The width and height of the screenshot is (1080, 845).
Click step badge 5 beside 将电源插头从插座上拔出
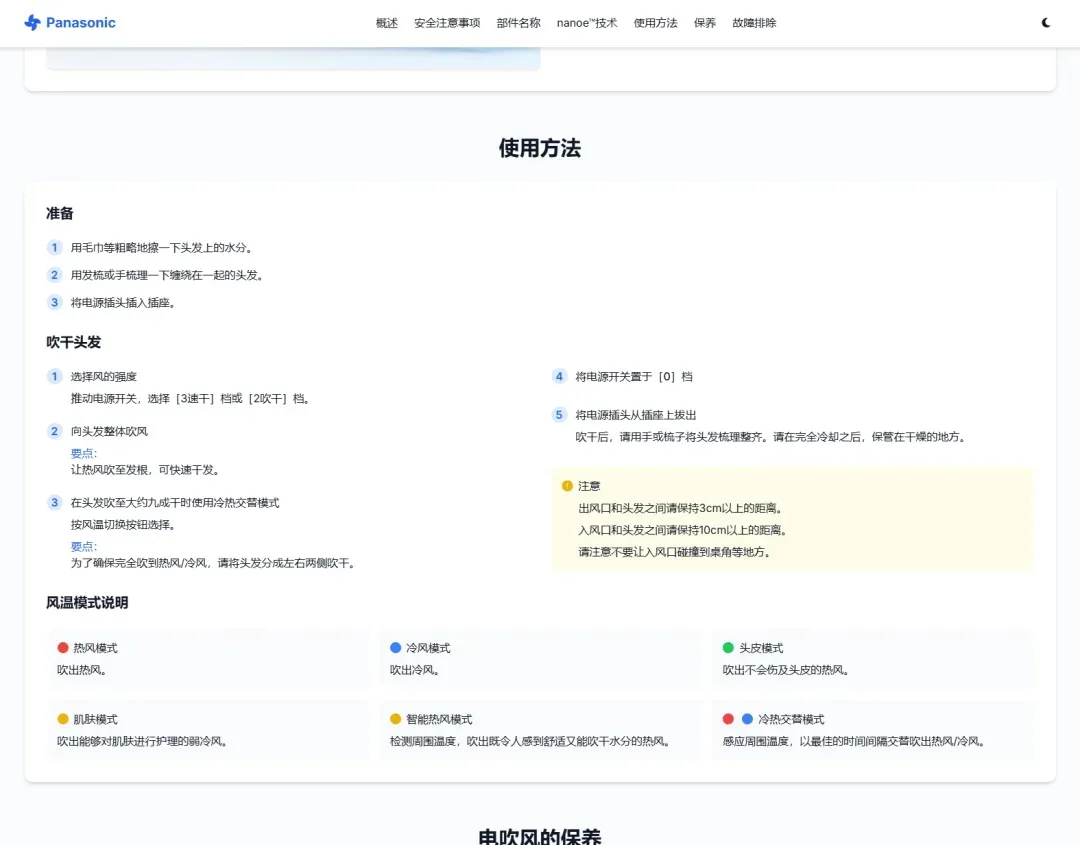[558, 414]
